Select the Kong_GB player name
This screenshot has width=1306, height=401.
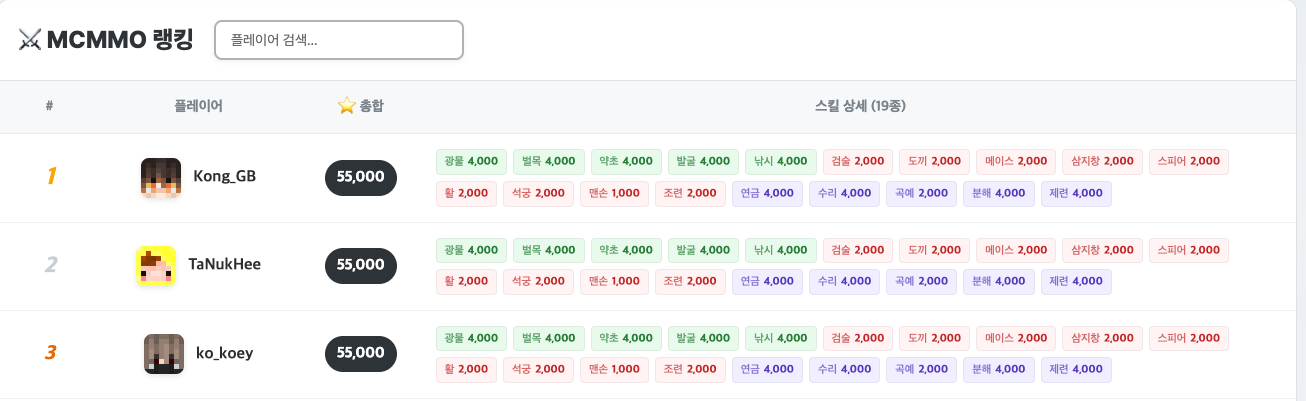pos(225,177)
